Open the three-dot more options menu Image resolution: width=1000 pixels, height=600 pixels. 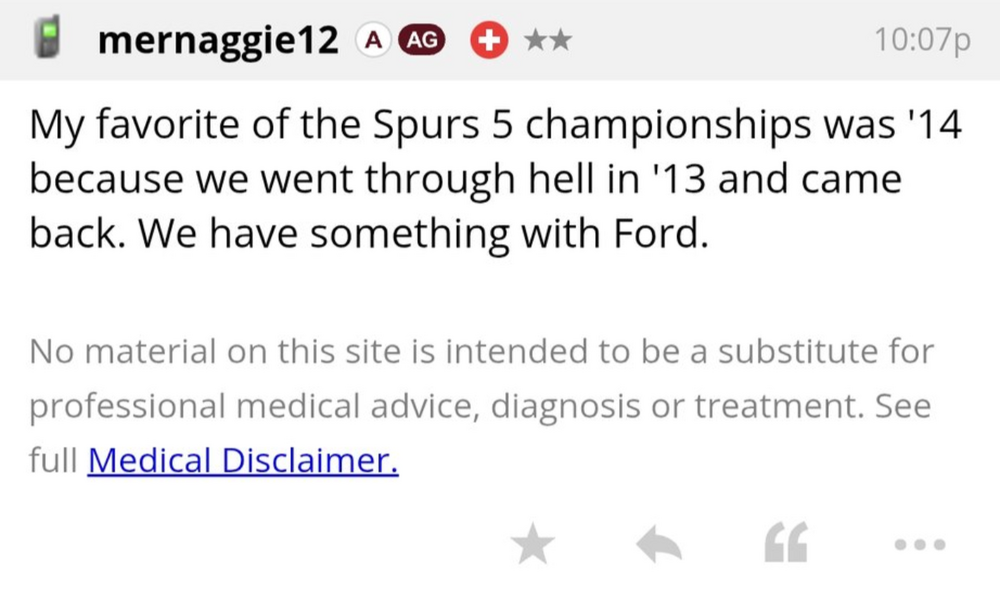coord(919,545)
